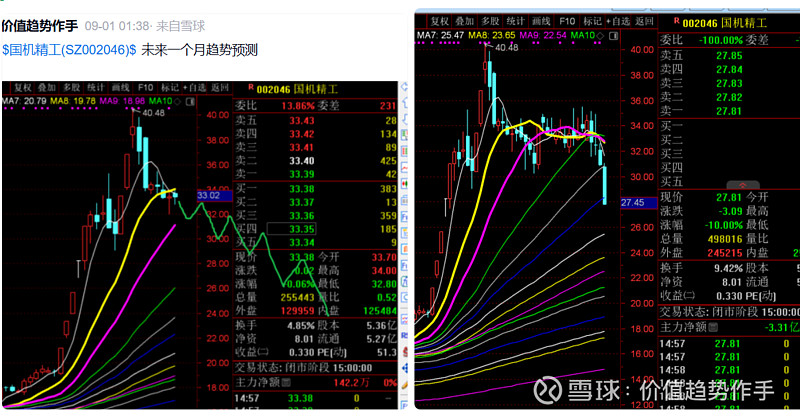The height and width of the screenshot is (417, 800).
Task: Click the 委比 -100.00% value in the right chart
Action: (723, 40)
